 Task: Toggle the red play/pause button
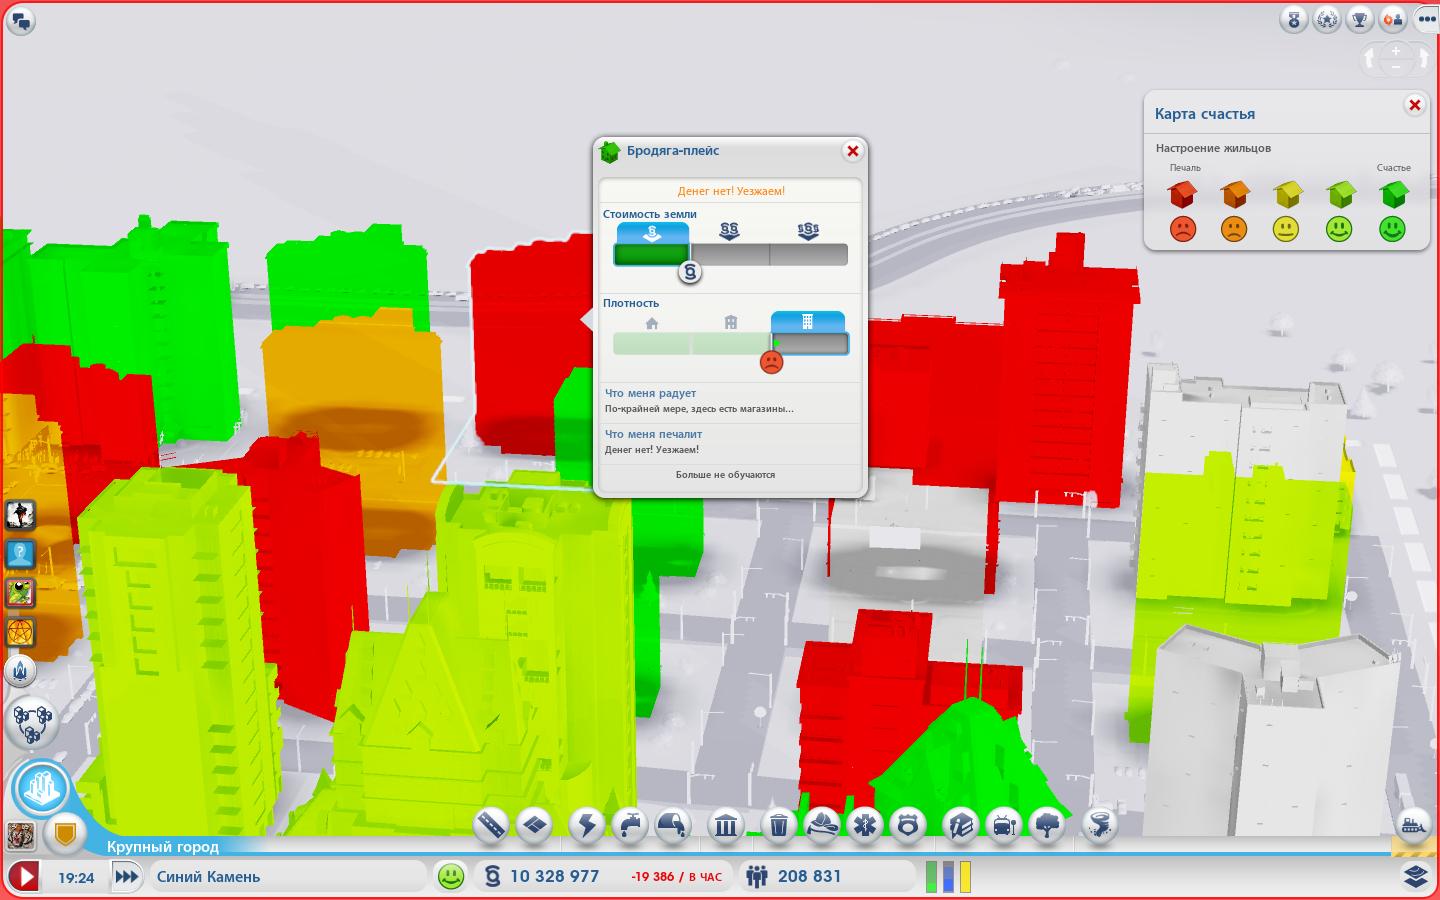point(24,877)
